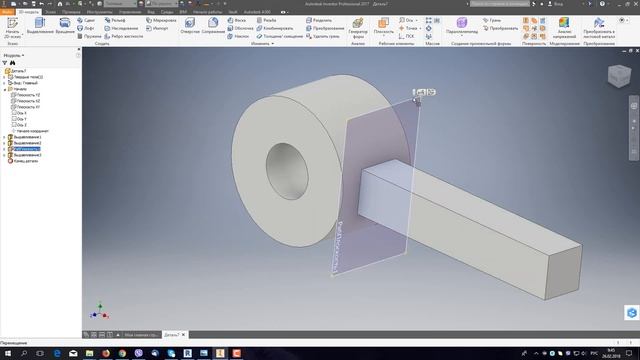
Task: Select Плоскость YZ in browser tree
Action: point(25,95)
